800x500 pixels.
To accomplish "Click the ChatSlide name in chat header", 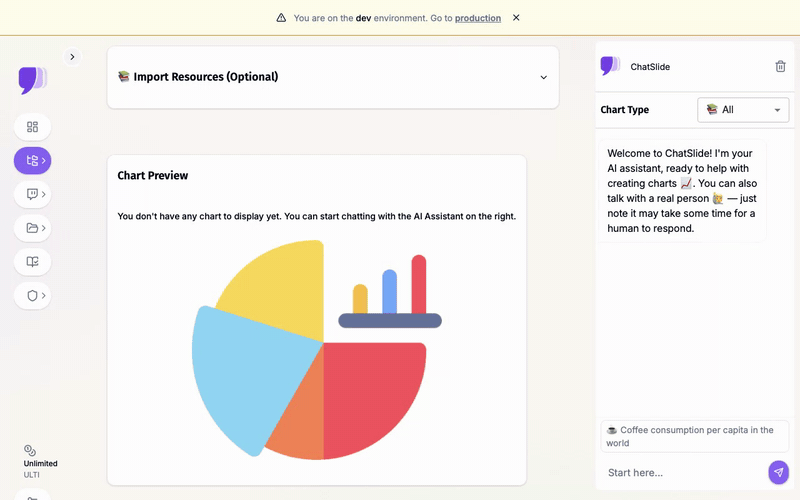I will click(650, 67).
